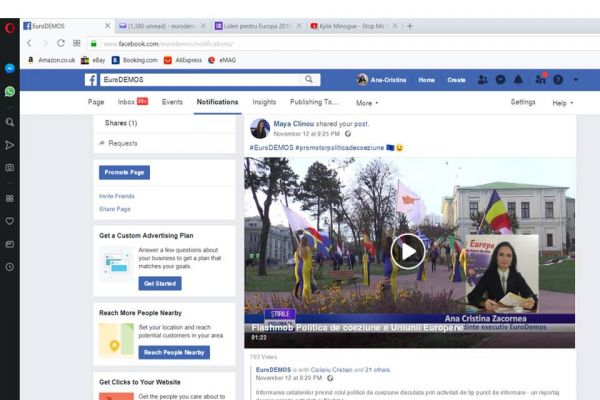Click the Opera logo menu icon
This screenshot has height=400, width=600.
pos(10,28)
